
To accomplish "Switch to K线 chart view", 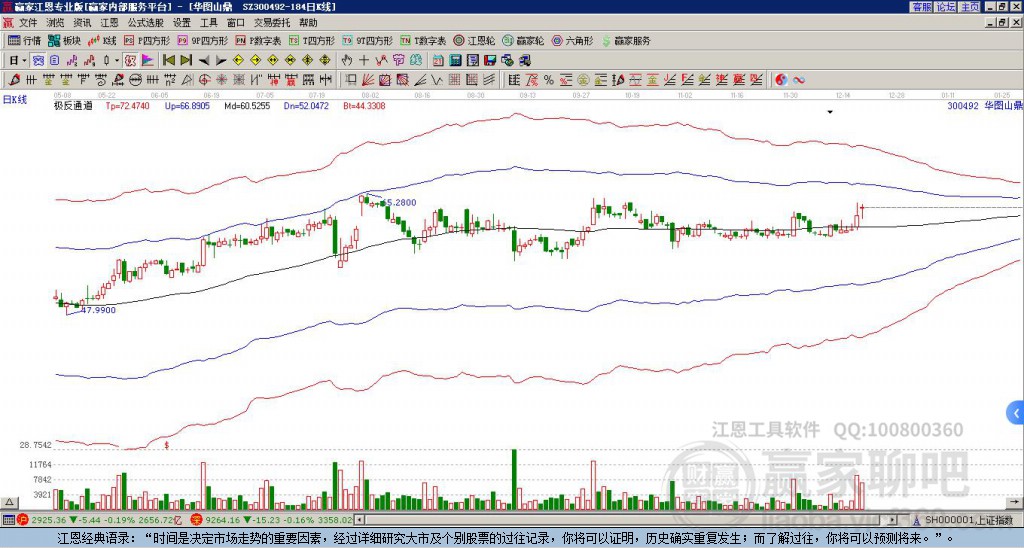I will coord(102,40).
